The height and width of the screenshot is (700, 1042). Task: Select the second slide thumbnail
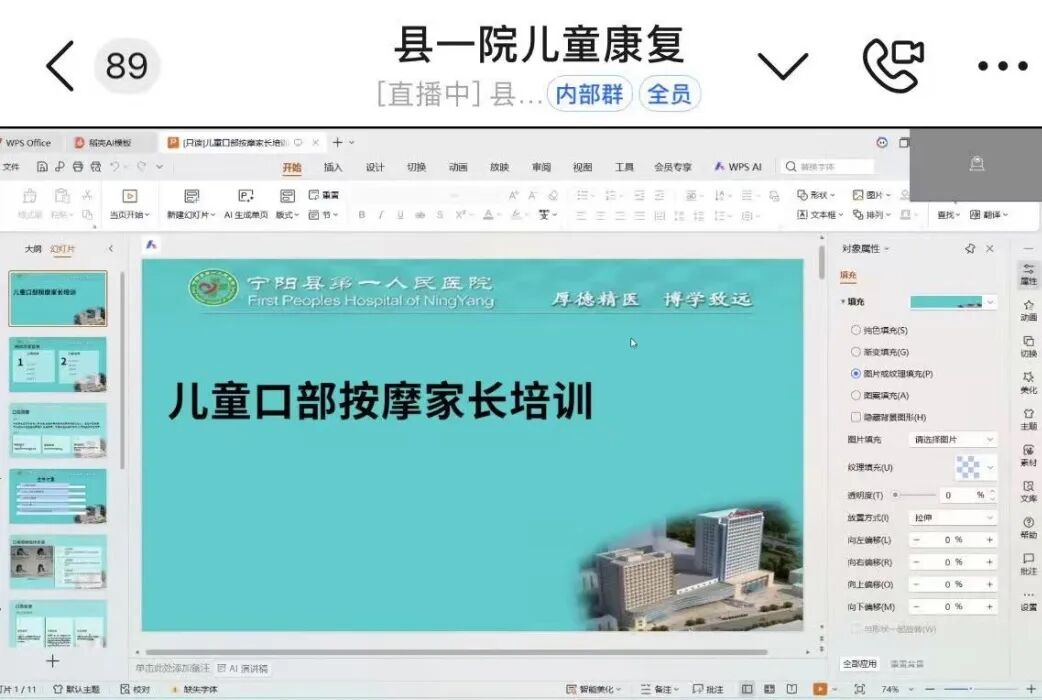click(58, 364)
